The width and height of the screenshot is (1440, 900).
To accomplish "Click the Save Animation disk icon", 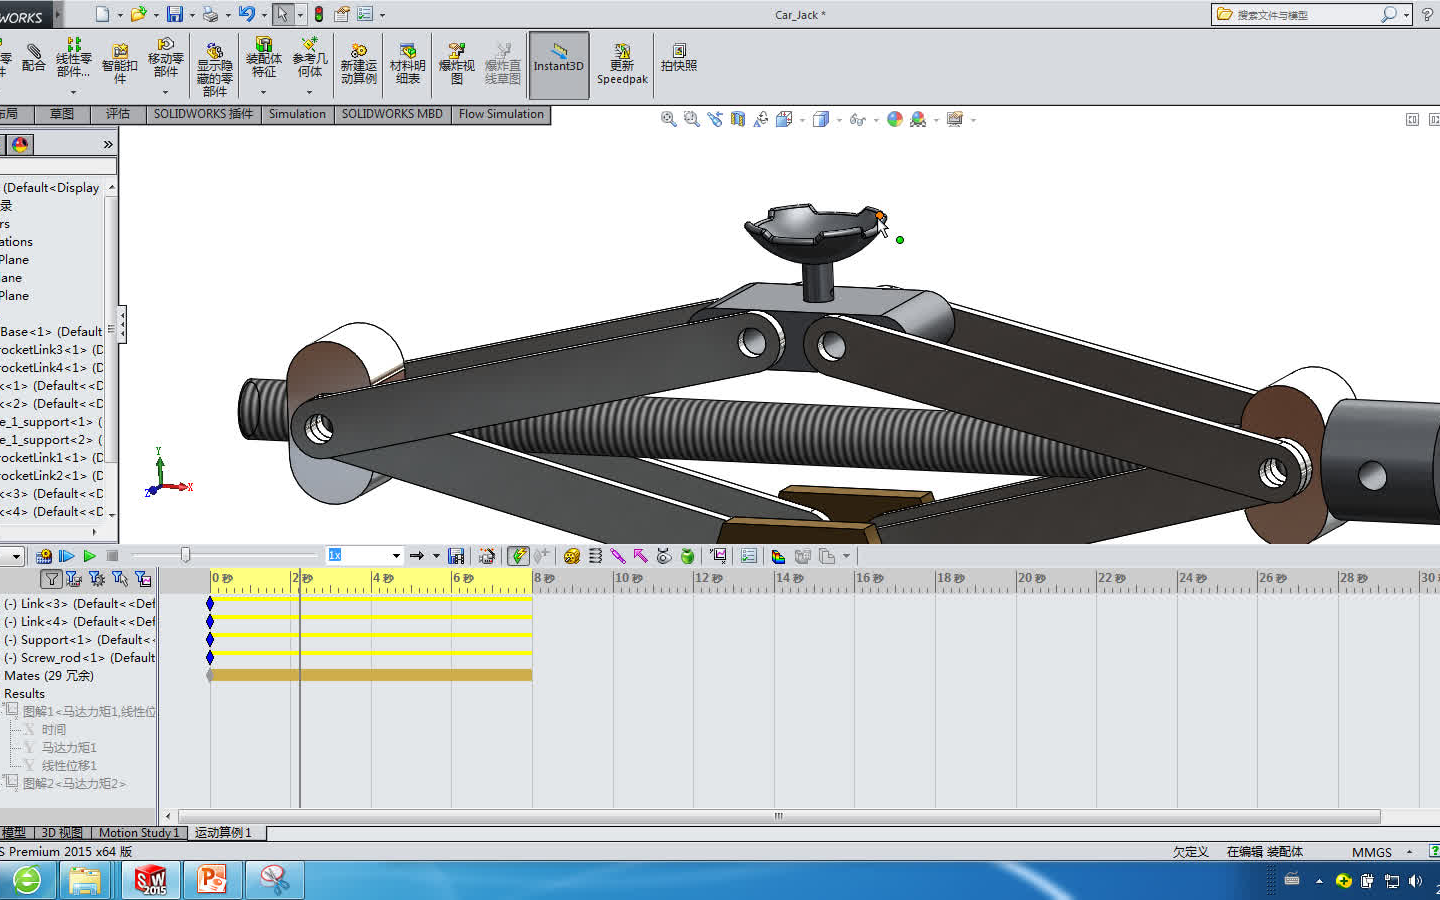I will (456, 556).
